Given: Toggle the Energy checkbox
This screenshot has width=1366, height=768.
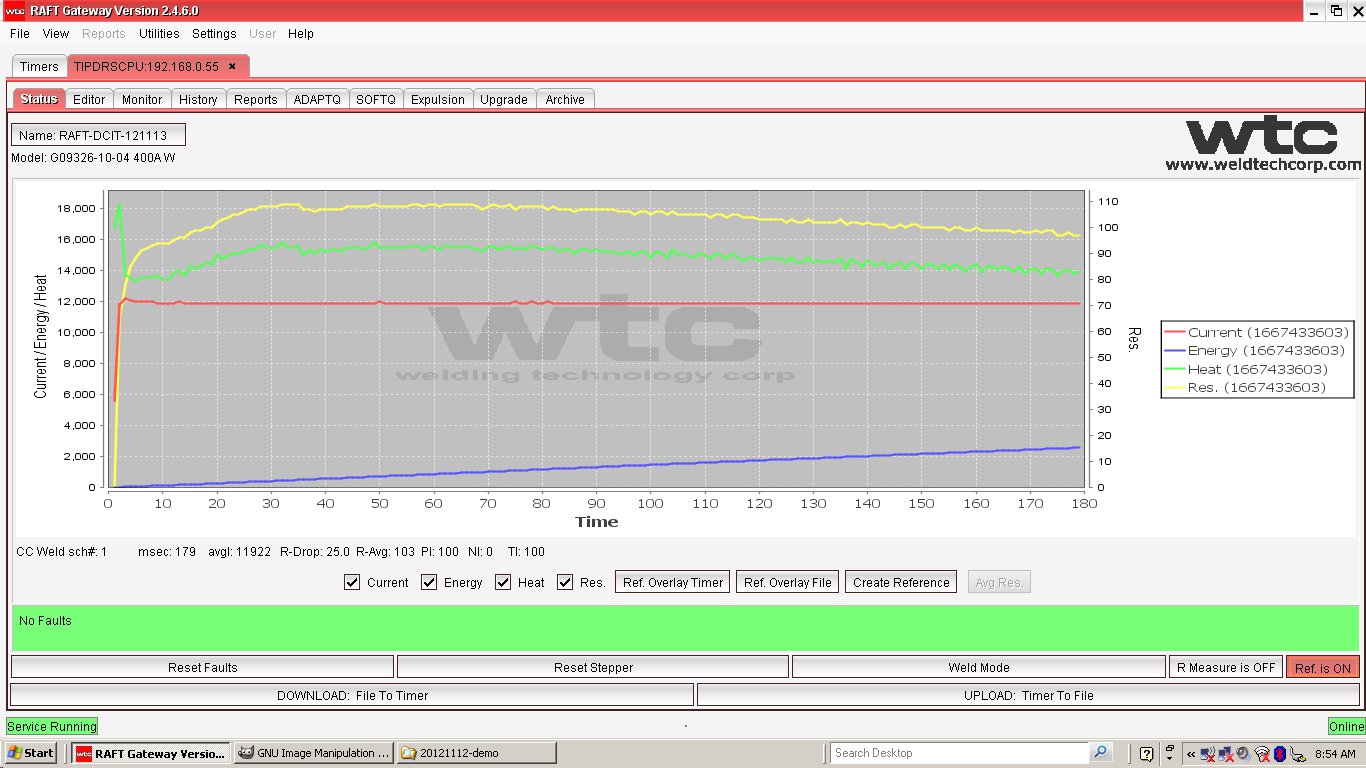Looking at the screenshot, I should tap(429, 582).
